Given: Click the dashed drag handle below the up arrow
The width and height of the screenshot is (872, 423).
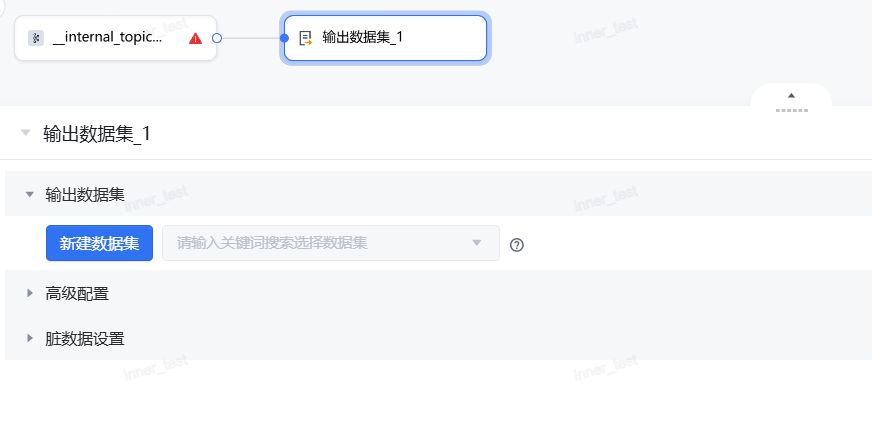Looking at the screenshot, I should pyautogui.click(x=791, y=109).
